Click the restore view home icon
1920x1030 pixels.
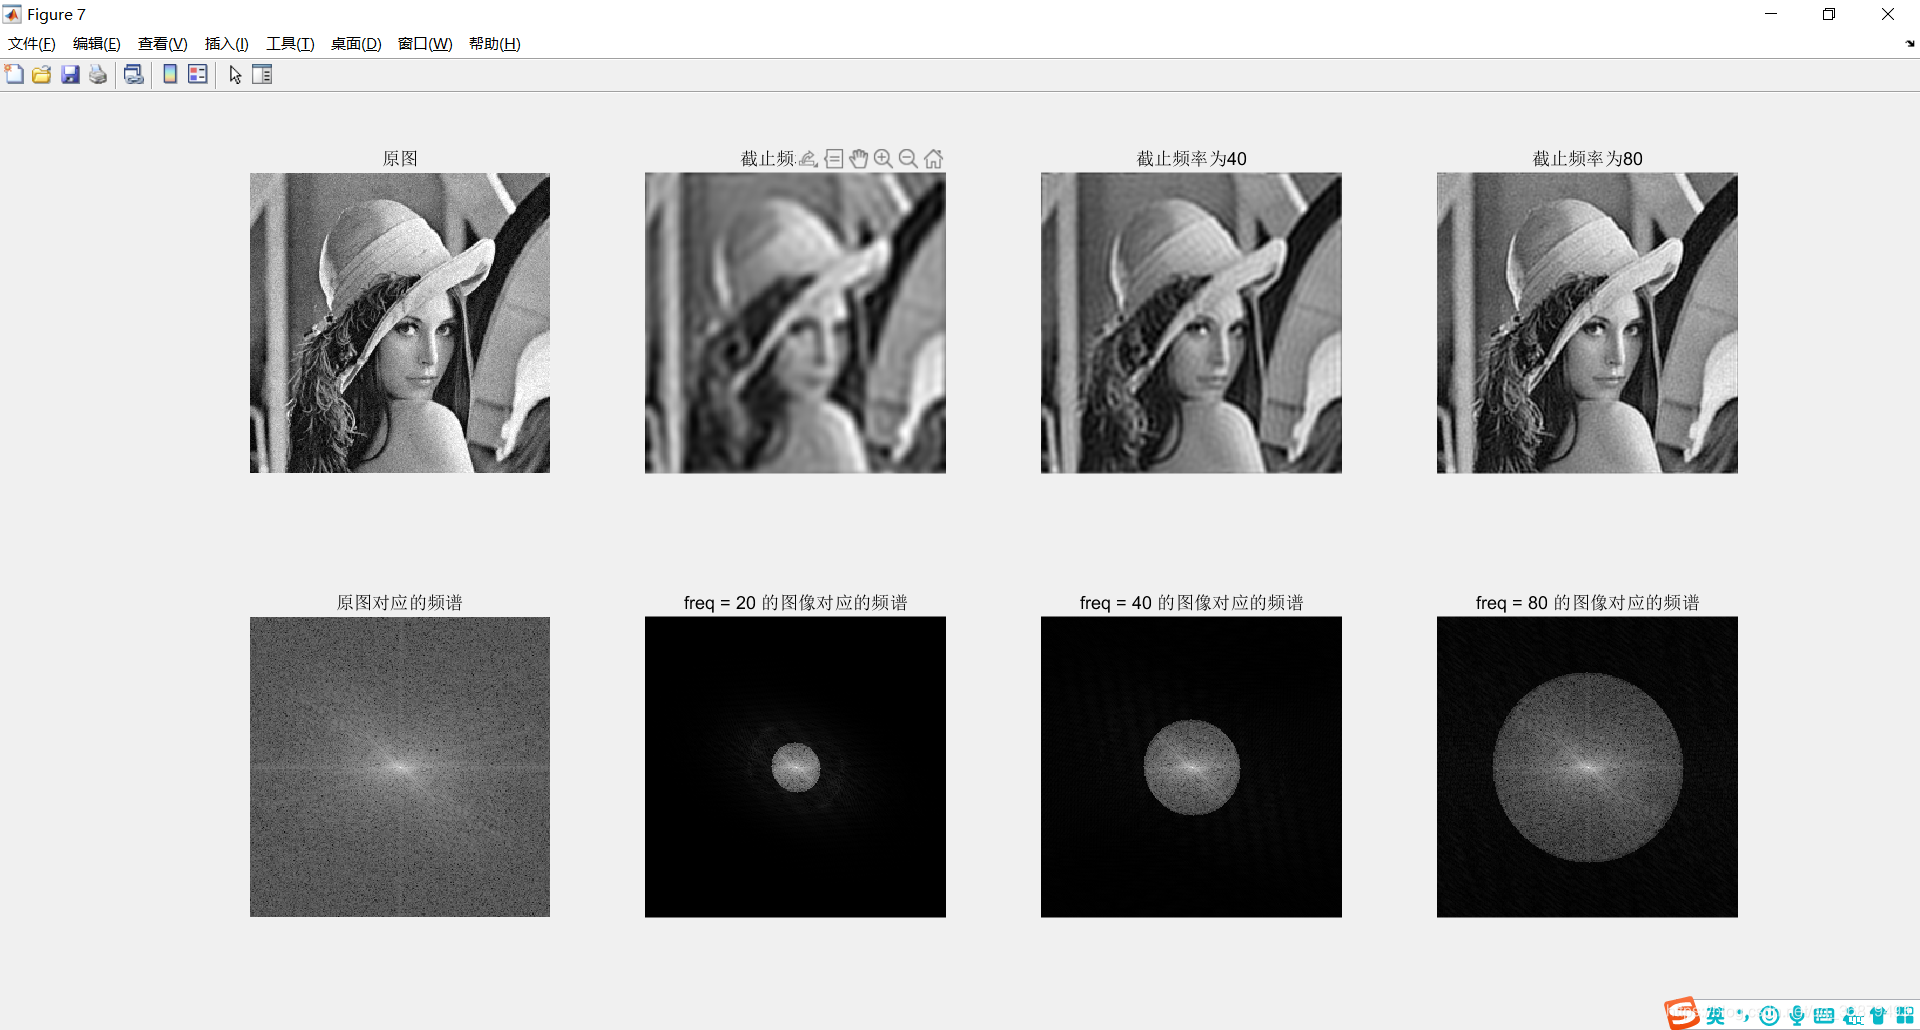(933, 158)
